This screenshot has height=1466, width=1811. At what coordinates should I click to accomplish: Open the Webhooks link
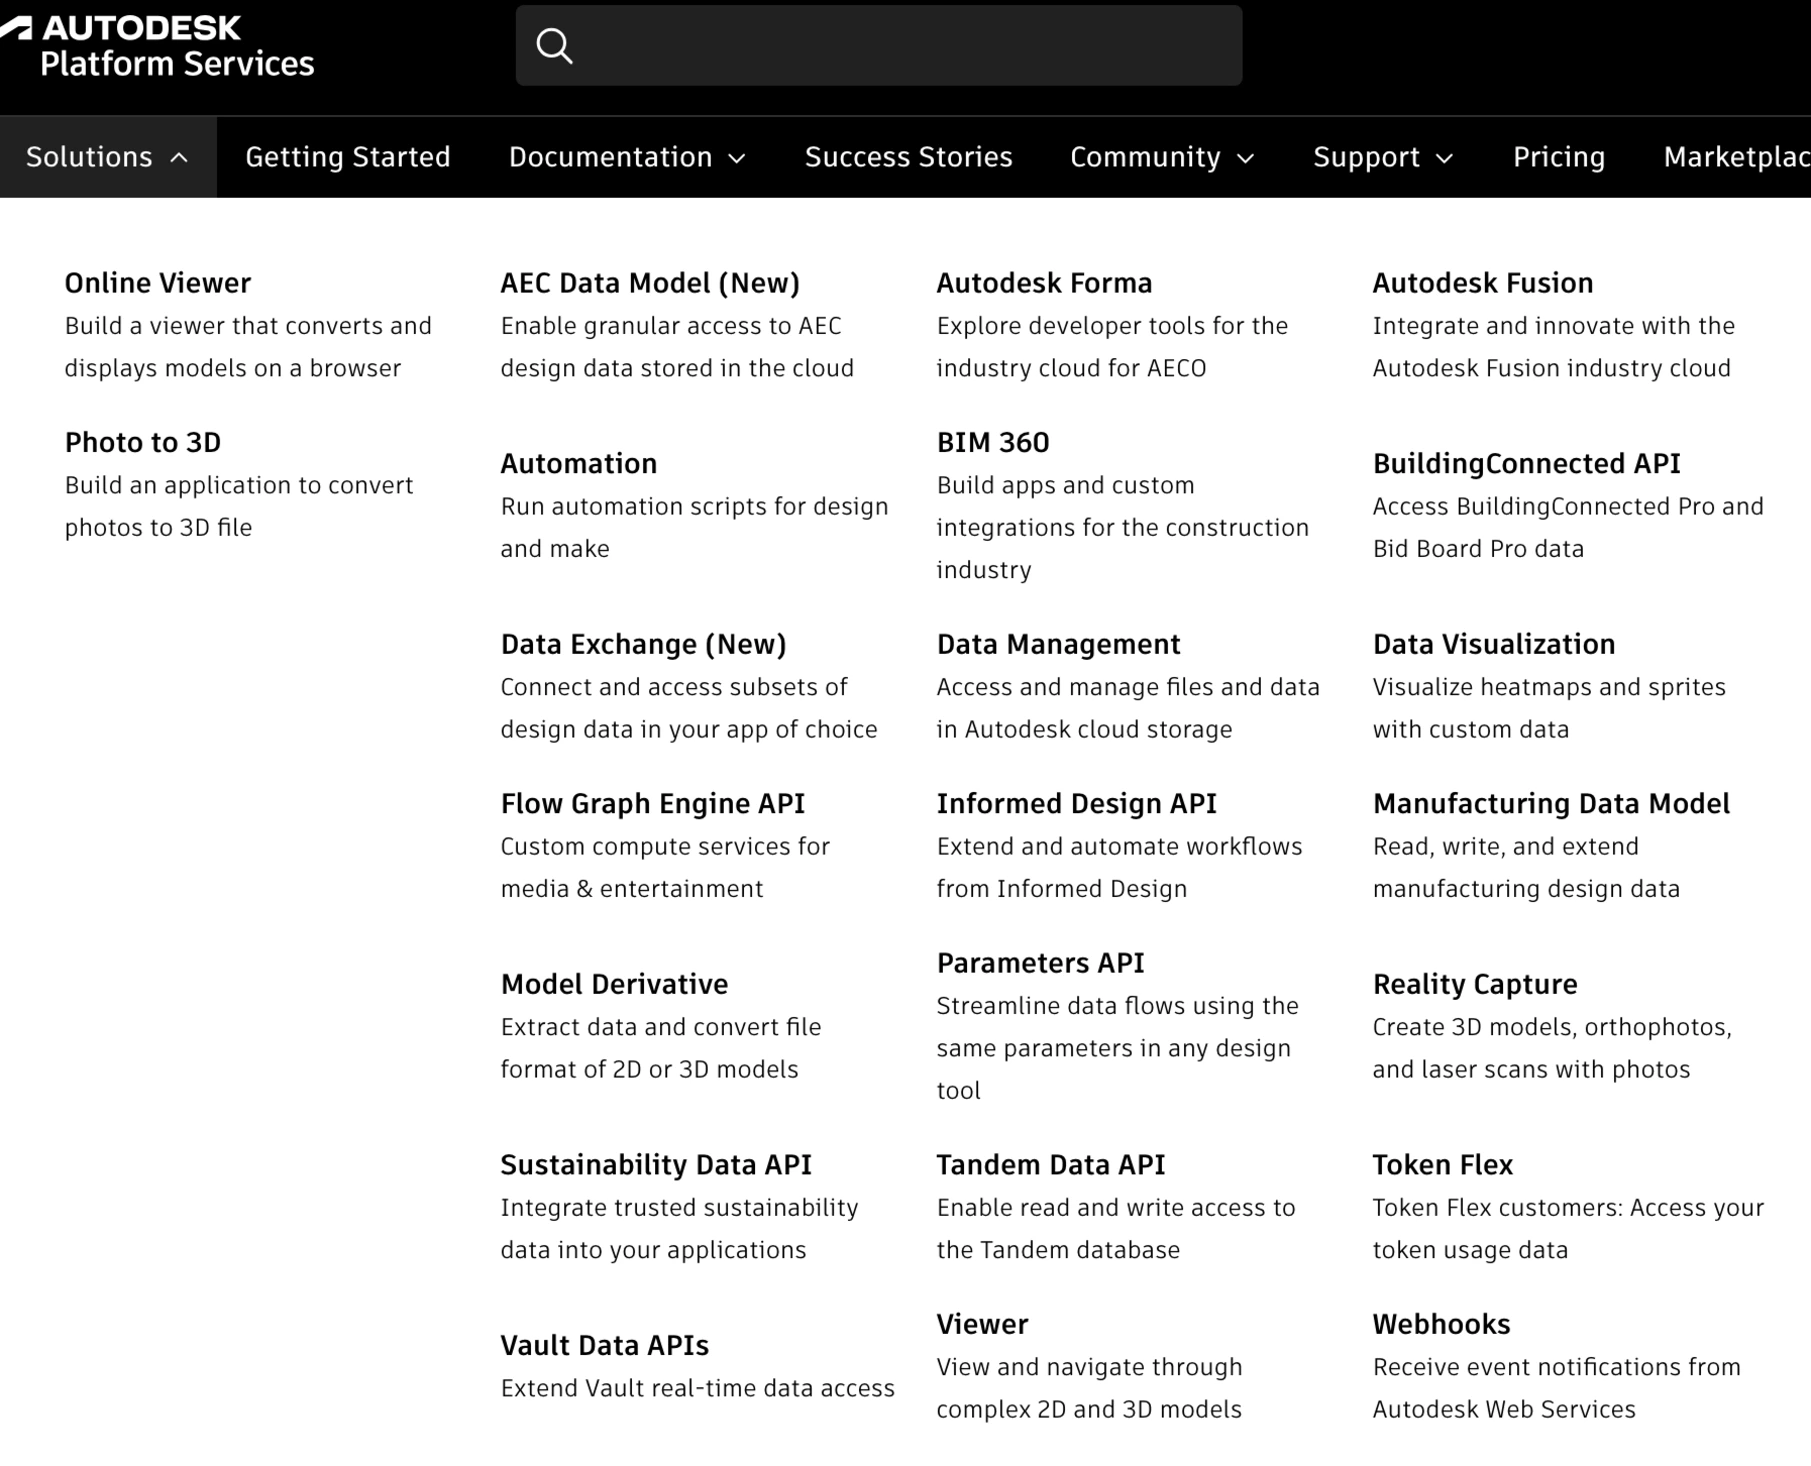pos(1441,1324)
